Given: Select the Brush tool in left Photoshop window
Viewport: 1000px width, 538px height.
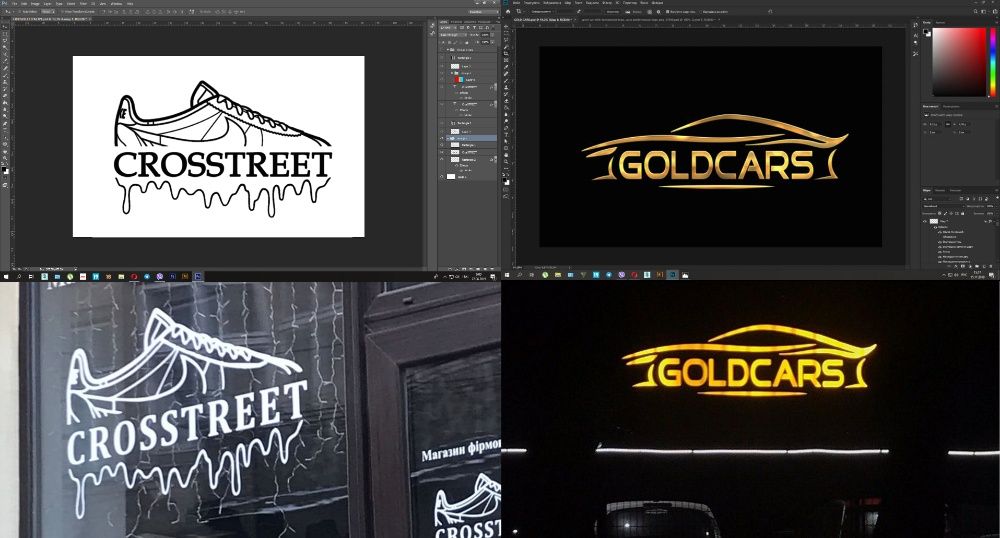Looking at the screenshot, I should click(x=4, y=75).
